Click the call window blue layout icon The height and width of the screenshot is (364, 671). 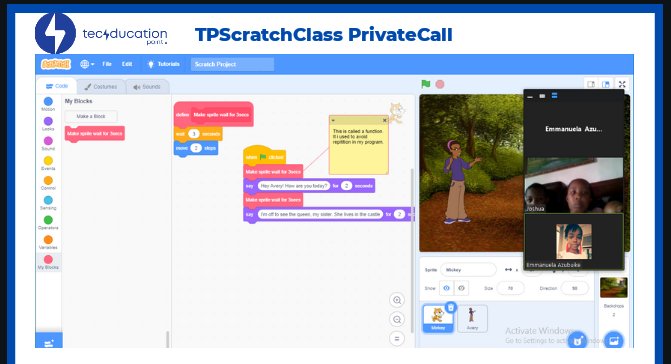tap(554, 95)
